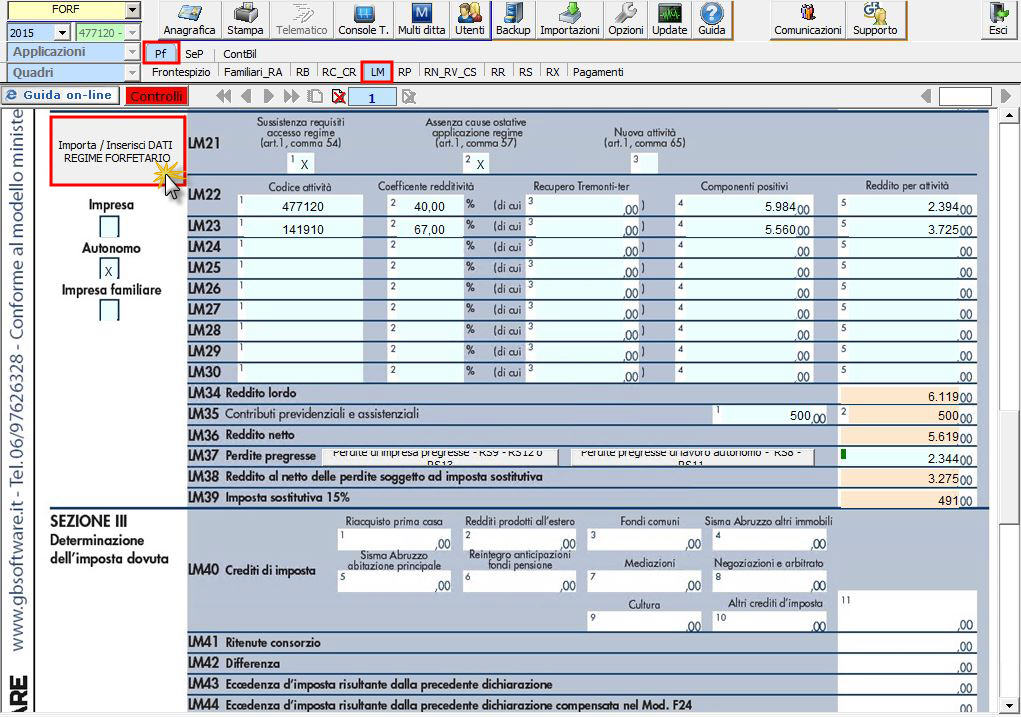Open Opzioni settings wrench icon
1021x717 pixels.
point(626,20)
